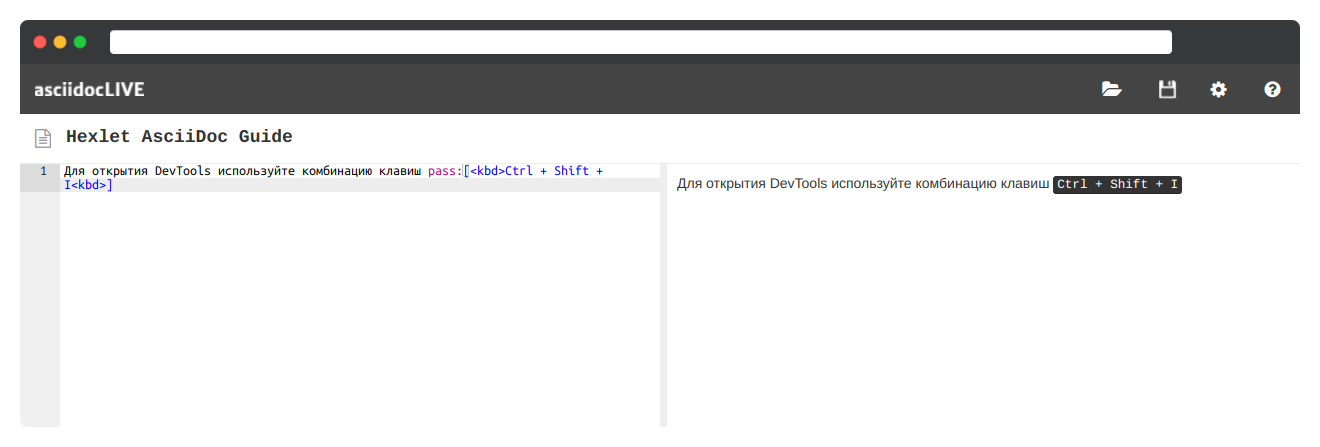Screen dimensions: 1320x447
Task: Place cursor at I<kbd>] on the wrapped line
Action: click(x=88, y=185)
